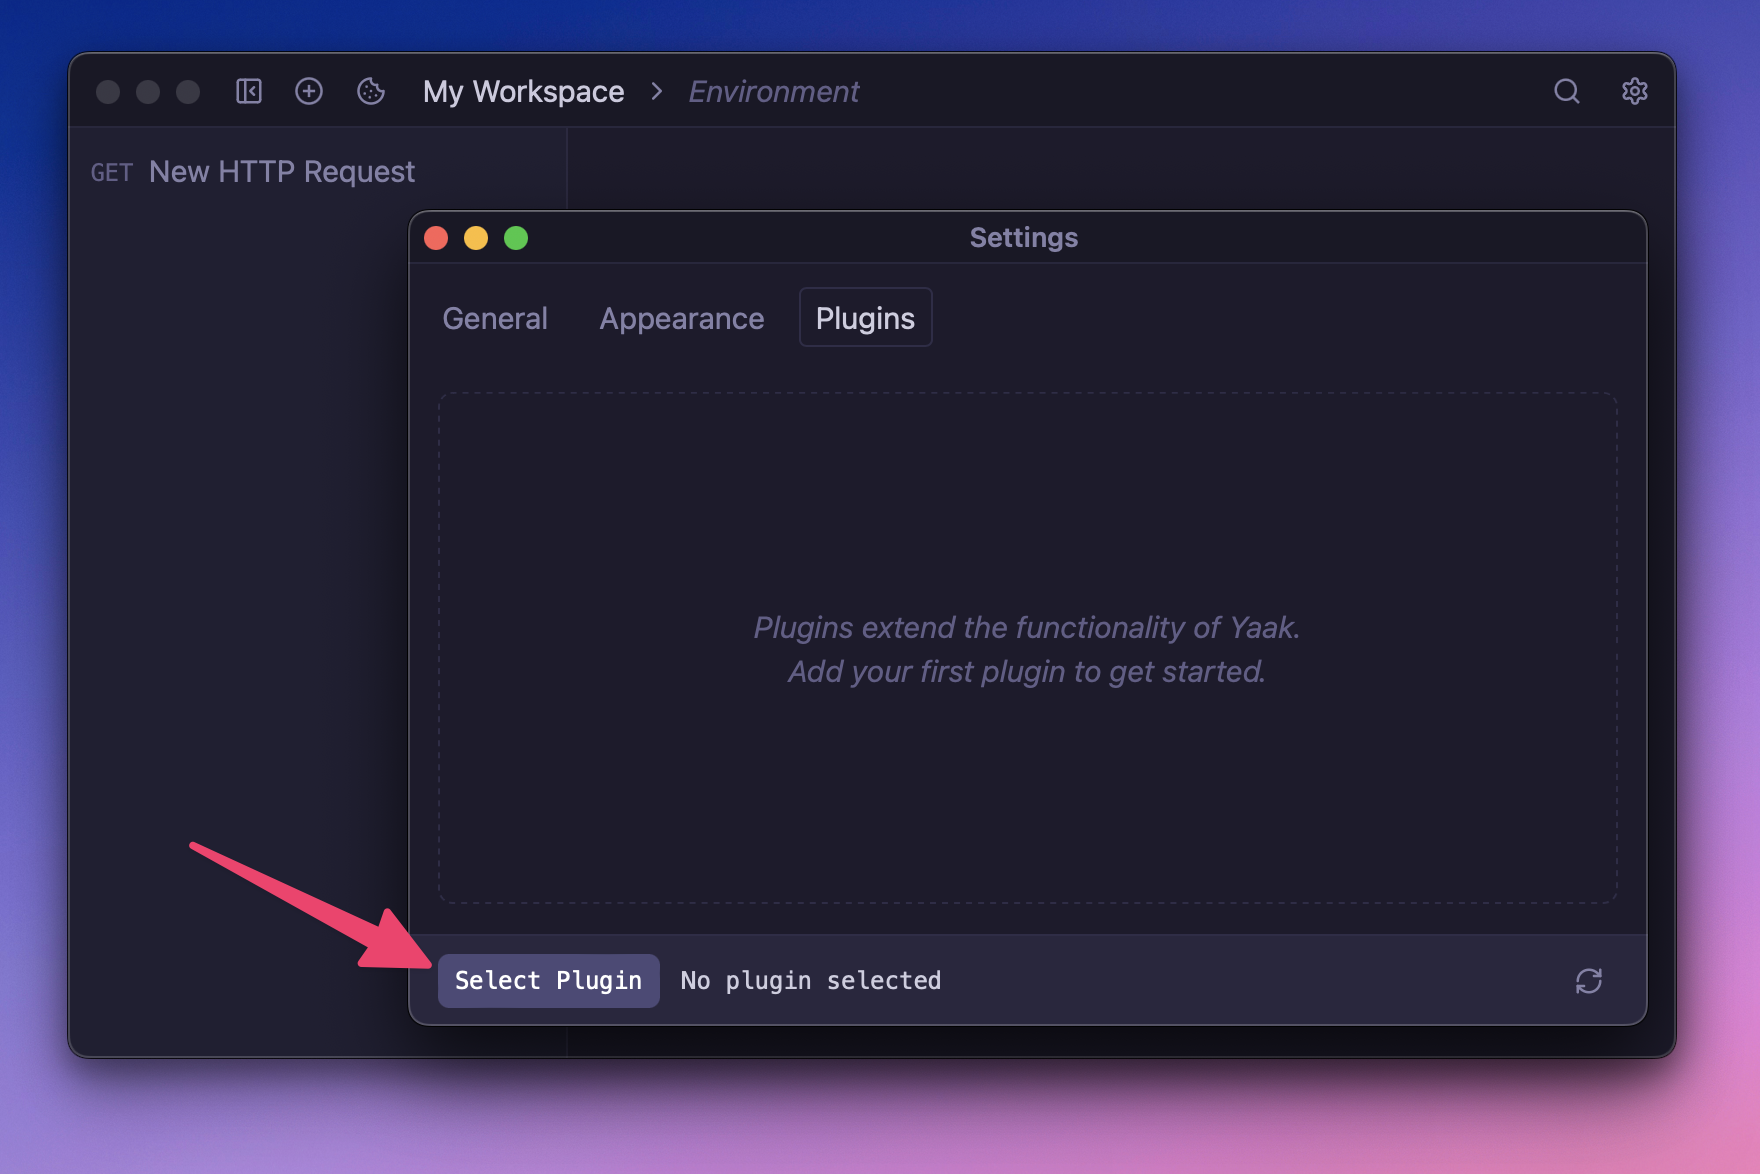
Task: Switch to the Appearance tab
Action: (x=681, y=318)
